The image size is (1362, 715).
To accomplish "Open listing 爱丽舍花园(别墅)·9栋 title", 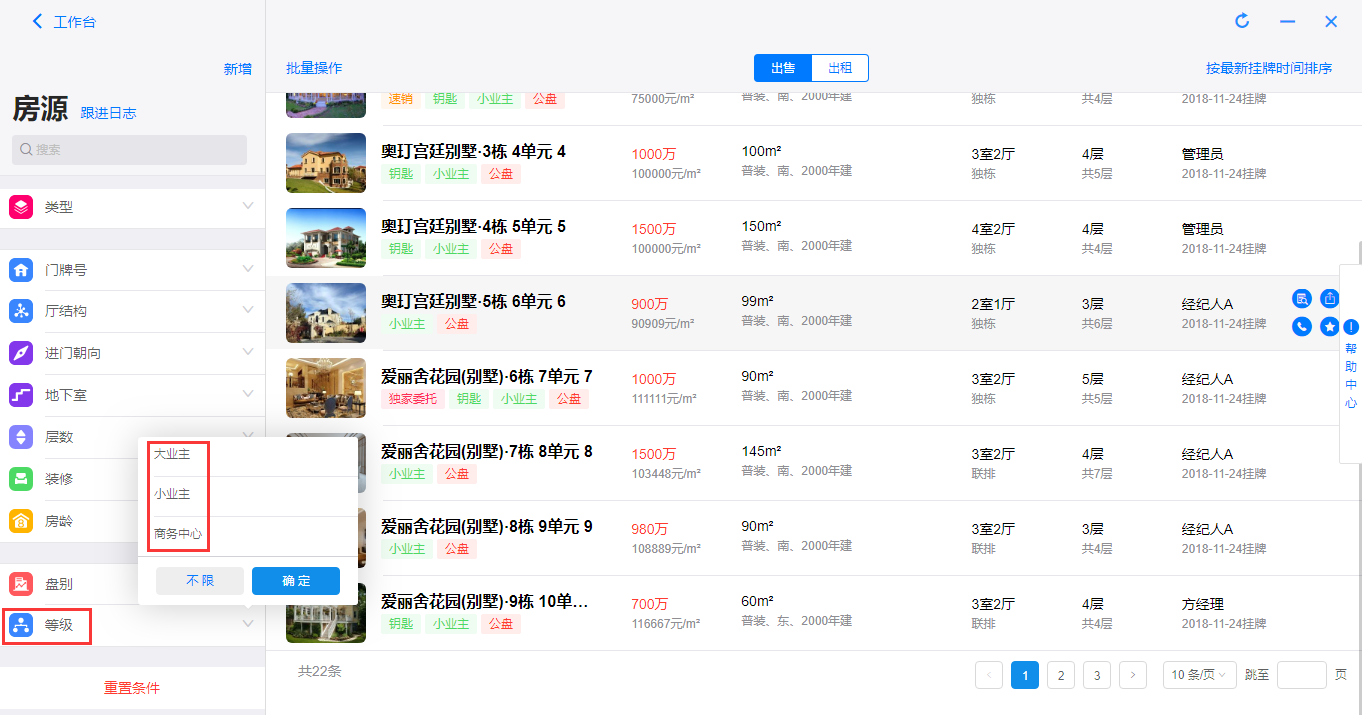I will (484, 602).
